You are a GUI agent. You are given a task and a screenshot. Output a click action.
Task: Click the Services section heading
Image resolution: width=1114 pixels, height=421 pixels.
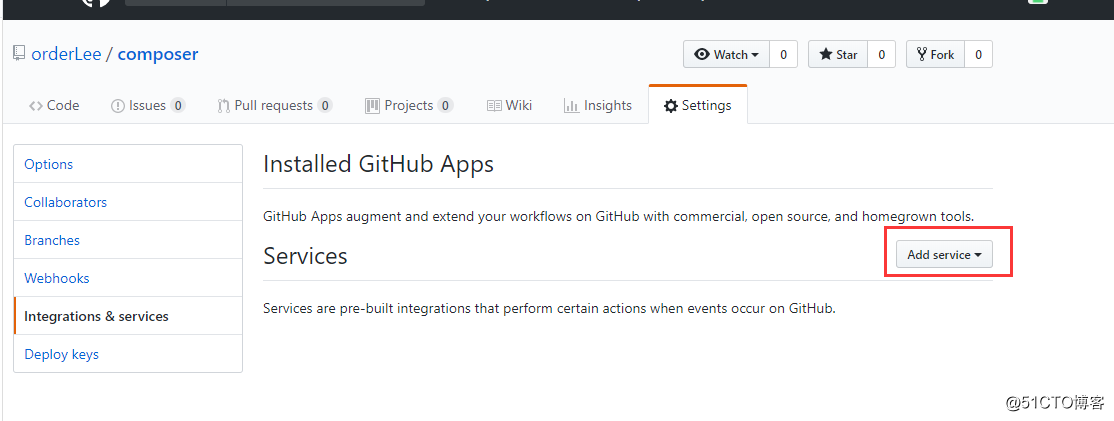(x=305, y=256)
